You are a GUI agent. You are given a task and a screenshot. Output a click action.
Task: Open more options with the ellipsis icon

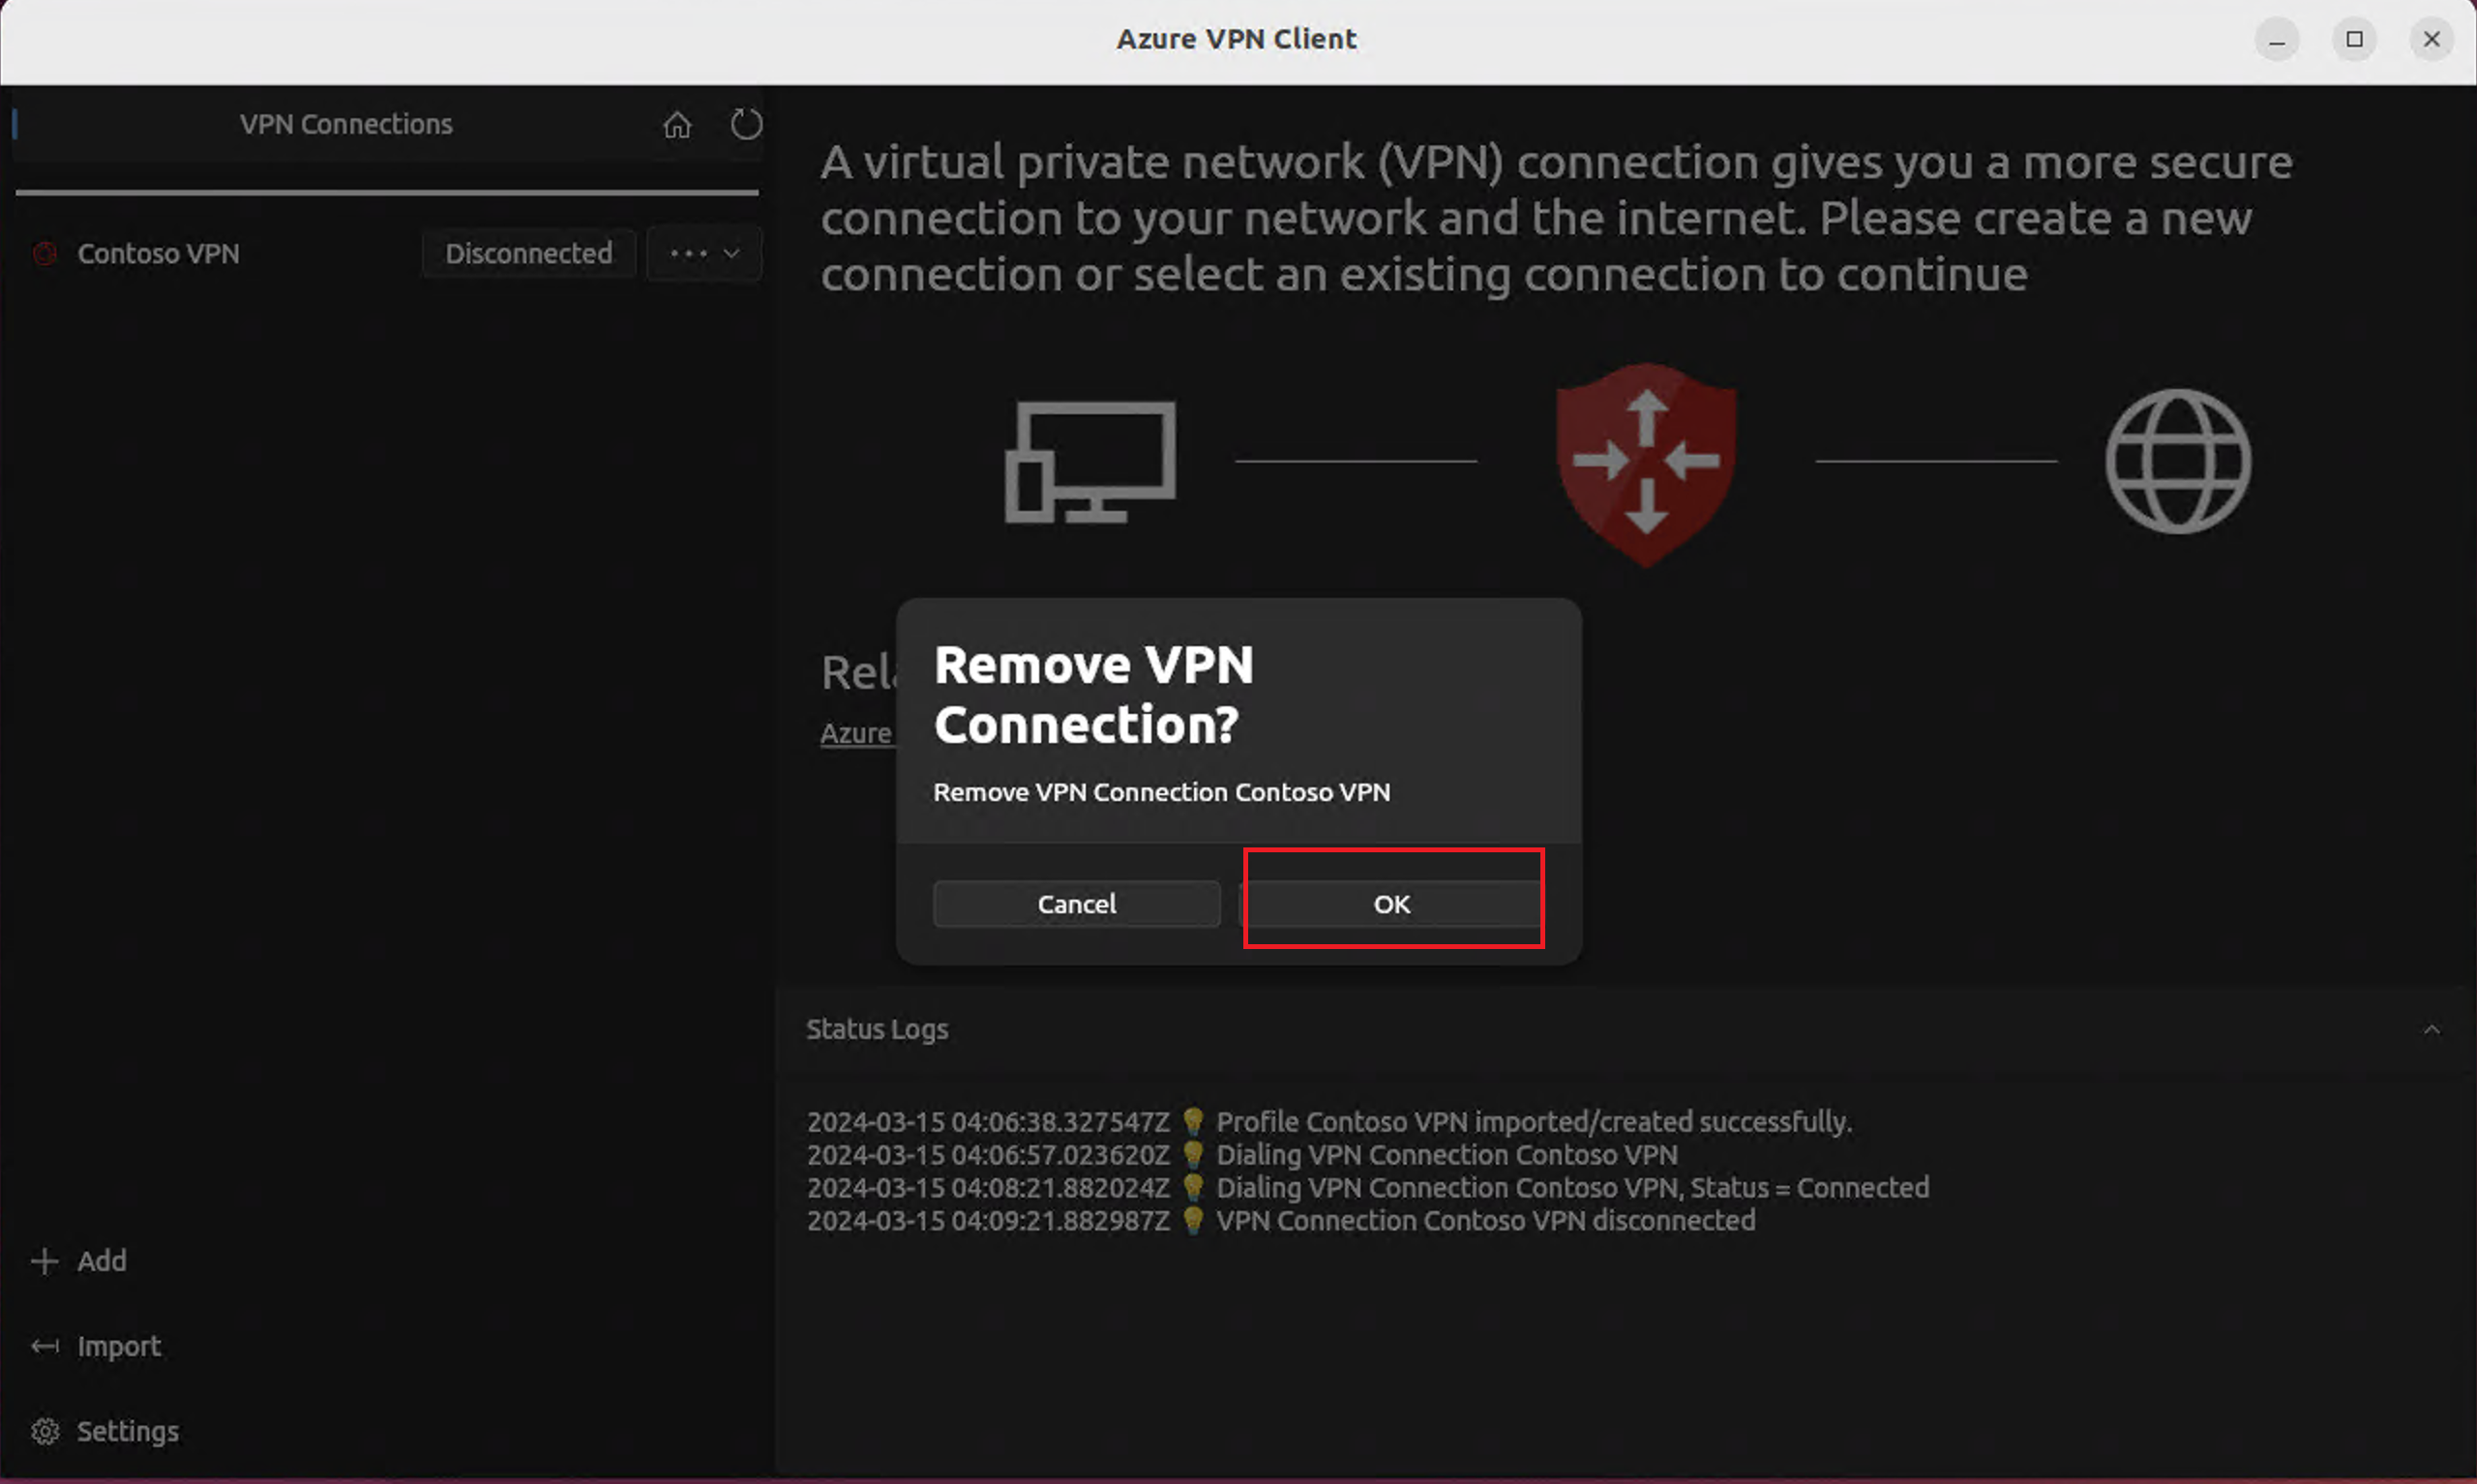(689, 253)
